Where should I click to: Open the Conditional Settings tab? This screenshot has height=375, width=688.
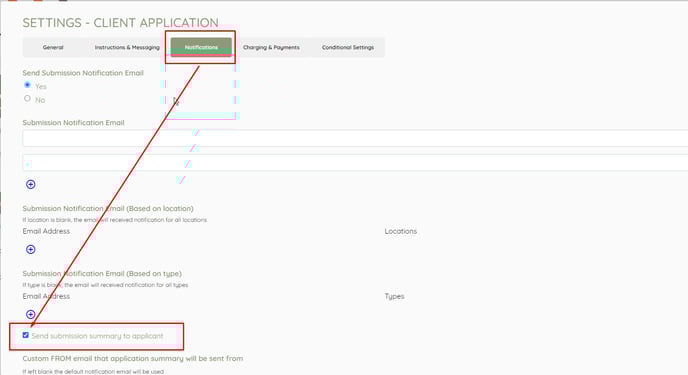coord(348,47)
